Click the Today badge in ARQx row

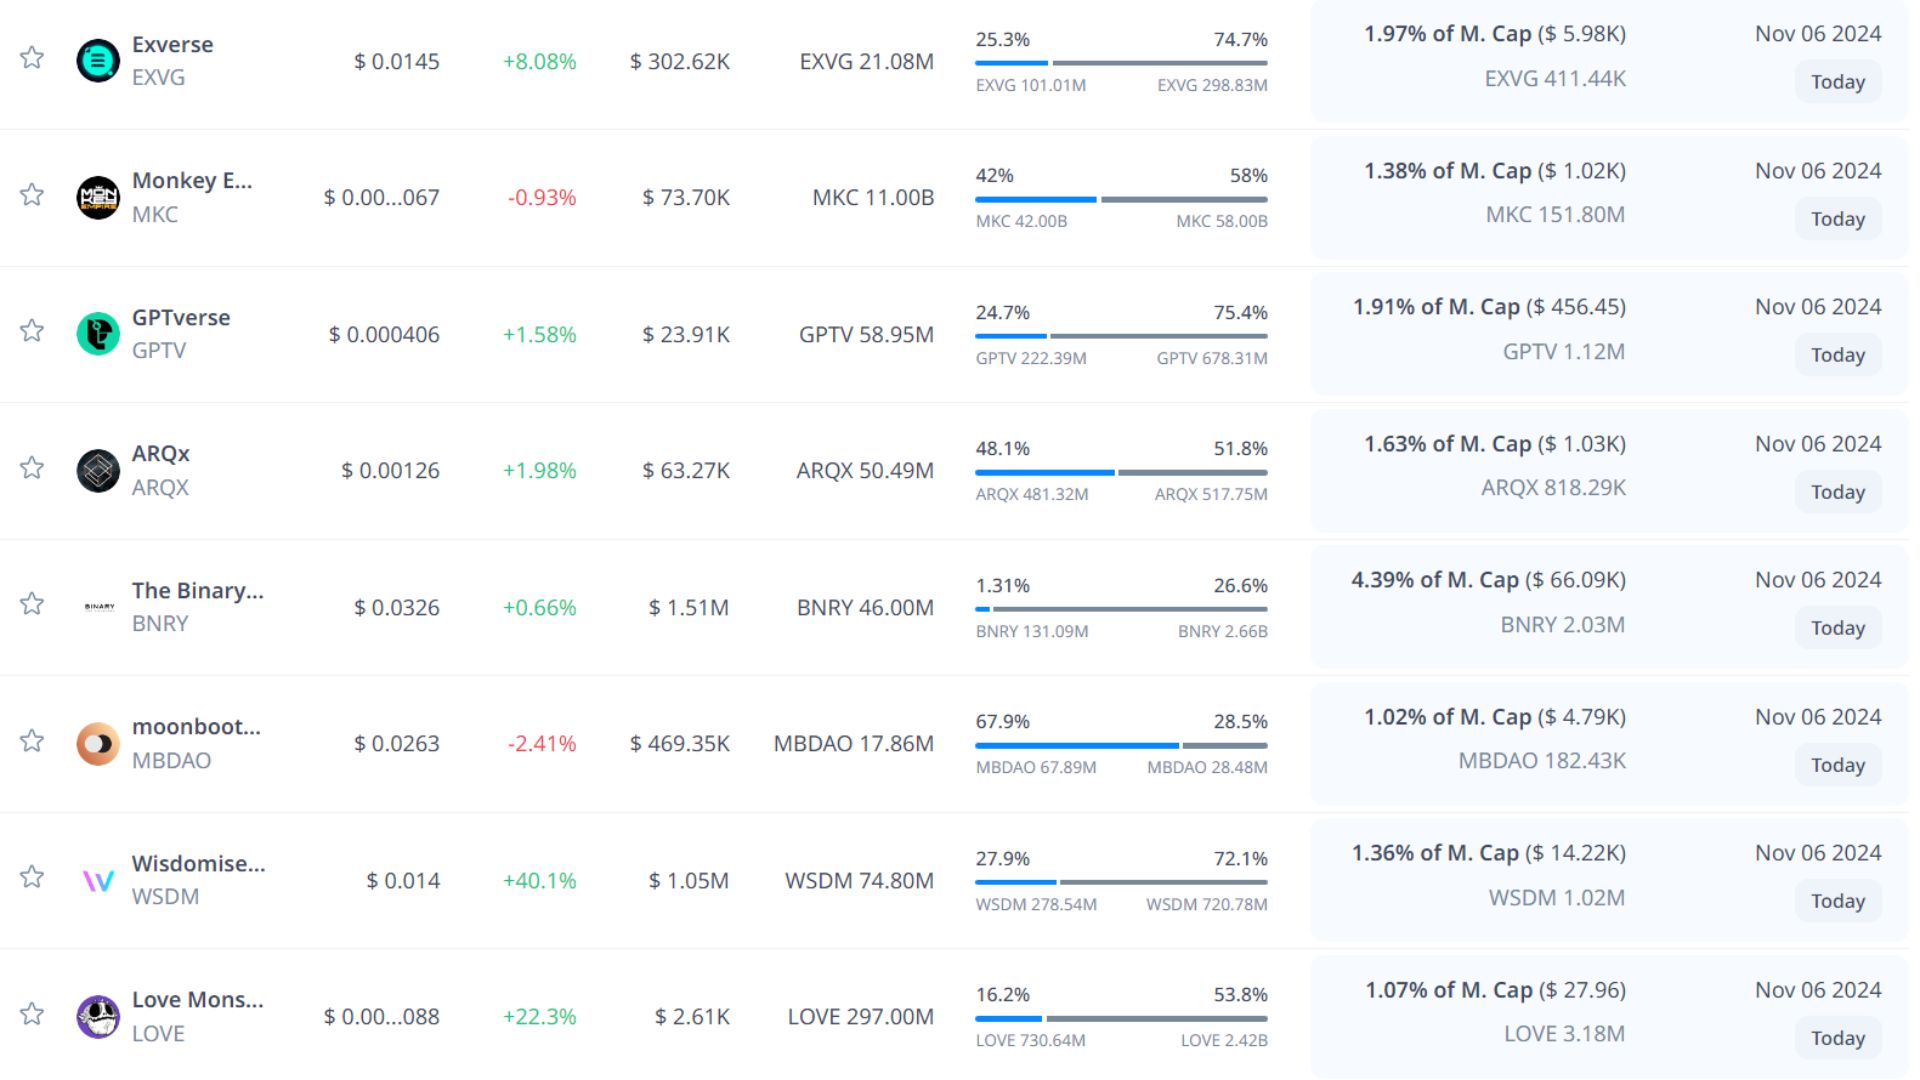[1837, 492]
